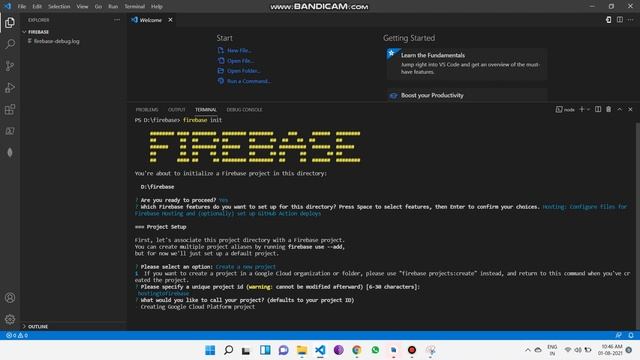Open the Help menu

[x=157, y=7]
